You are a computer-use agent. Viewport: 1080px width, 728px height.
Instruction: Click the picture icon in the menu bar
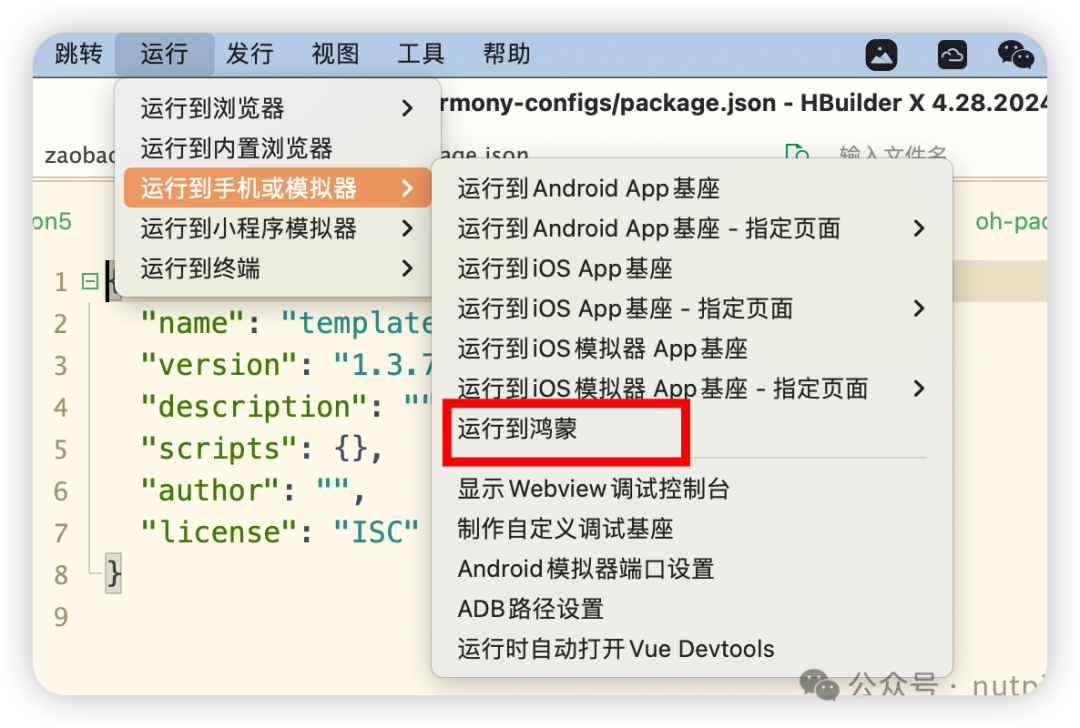(881, 54)
